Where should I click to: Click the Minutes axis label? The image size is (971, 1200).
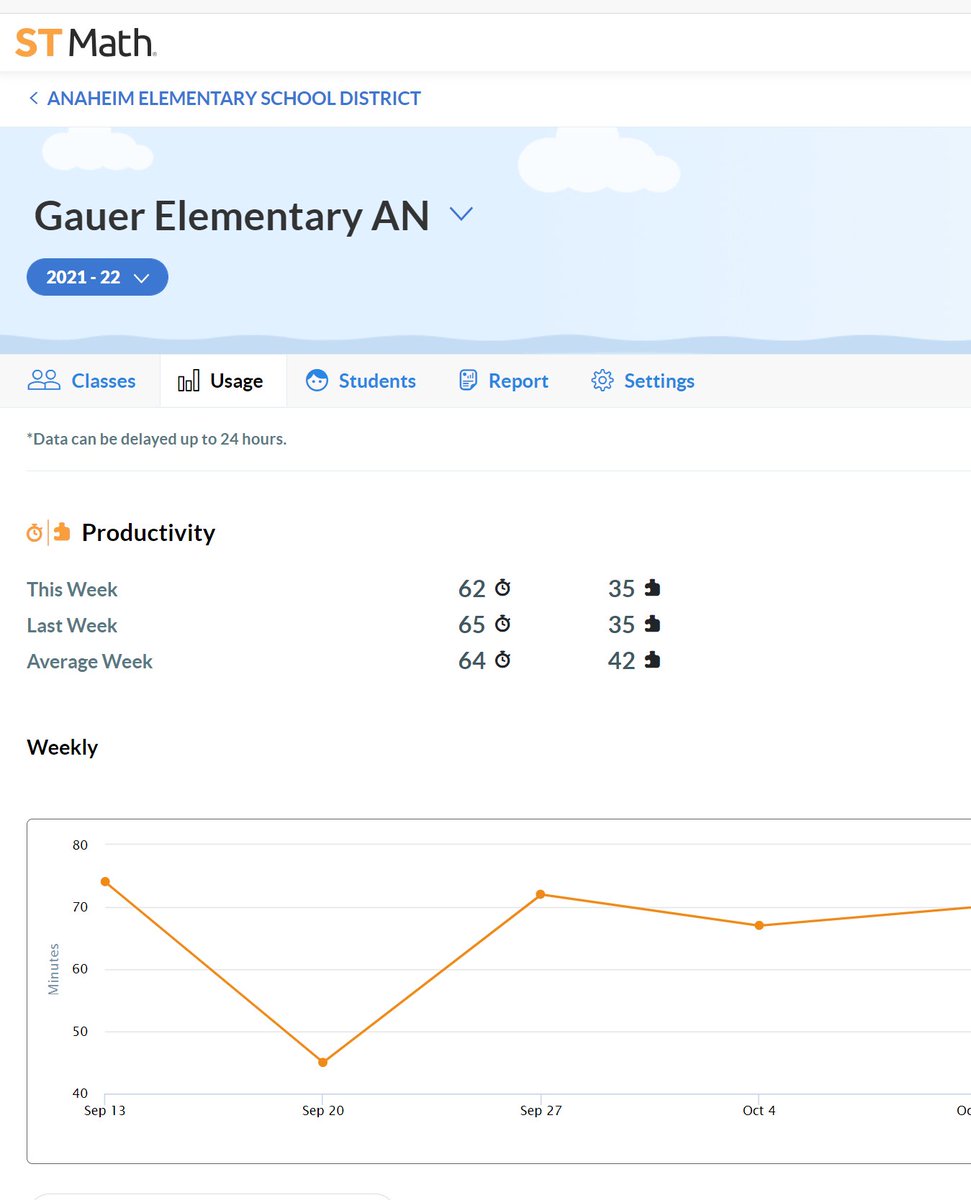pos(54,968)
